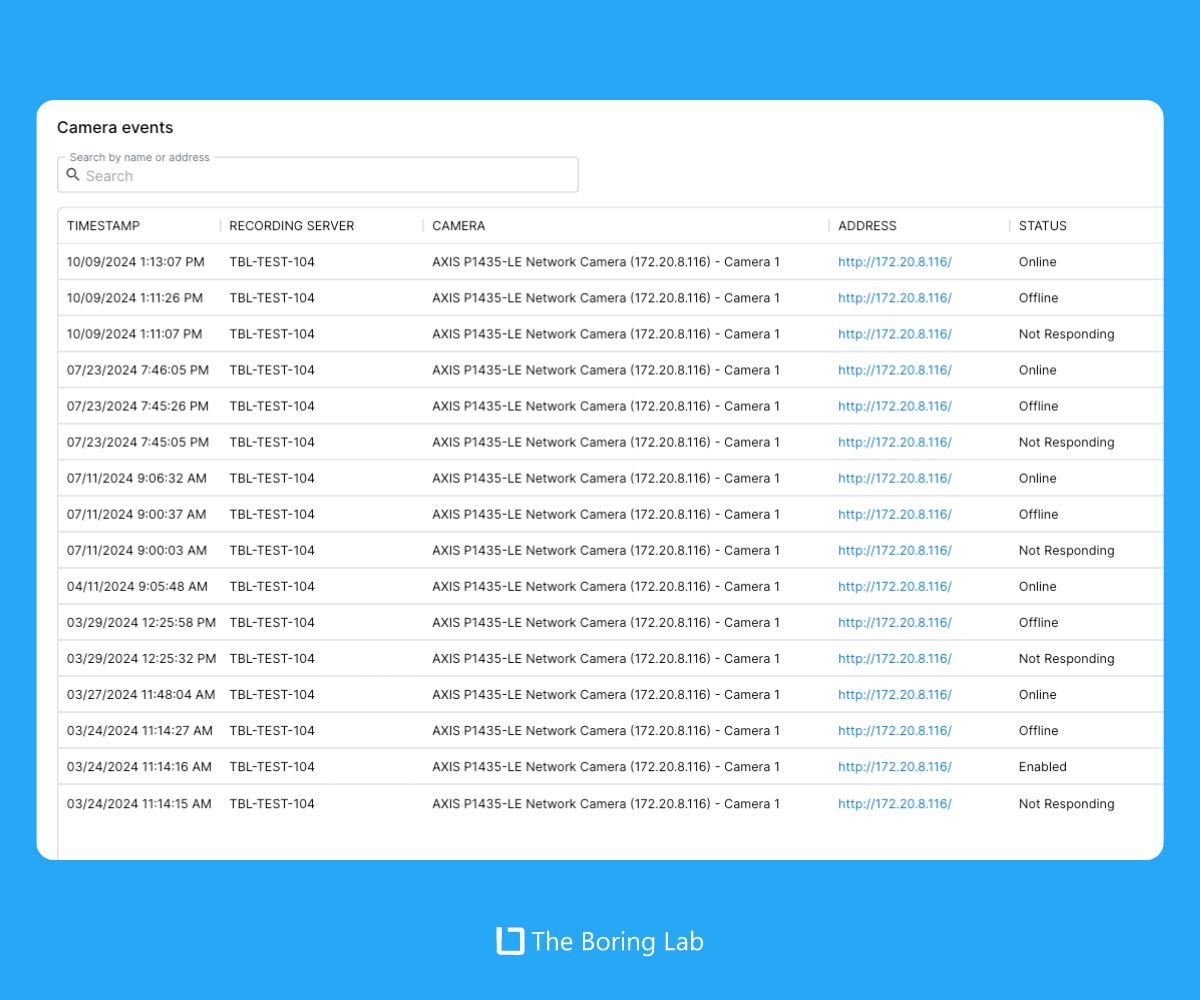This screenshot has width=1200, height=1000.
Task: Select timestamp 03/24/2024 11:14:16 AM
Action: coord(140,767)
